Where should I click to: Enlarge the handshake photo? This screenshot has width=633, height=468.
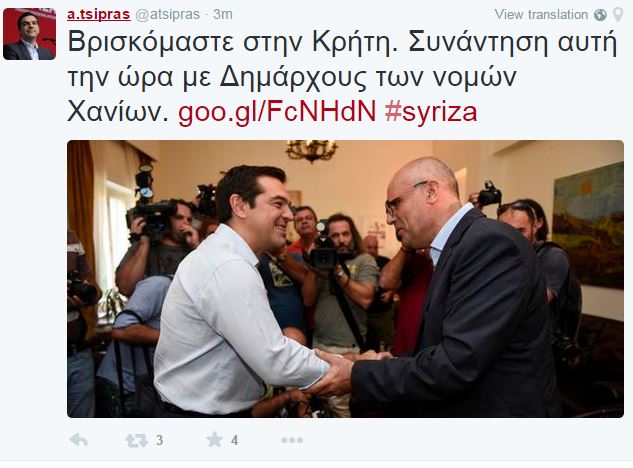point(346,279)
